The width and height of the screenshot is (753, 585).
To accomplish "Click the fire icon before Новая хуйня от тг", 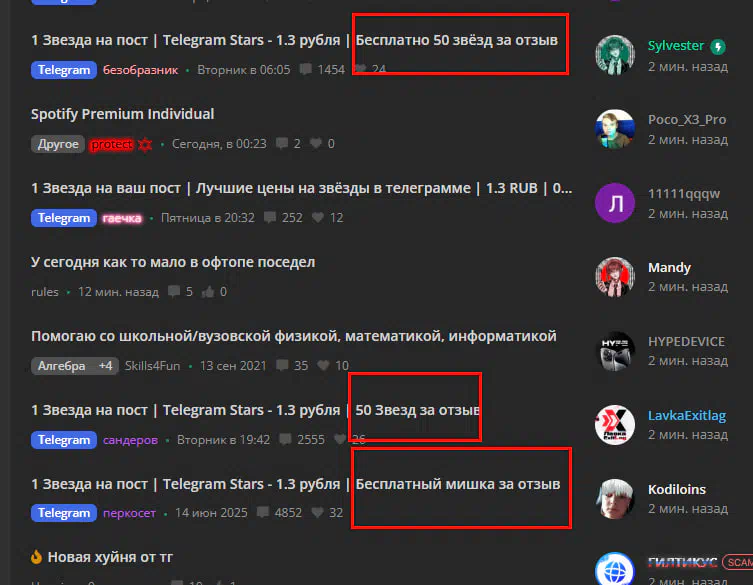I will click(x=36, y=557).
